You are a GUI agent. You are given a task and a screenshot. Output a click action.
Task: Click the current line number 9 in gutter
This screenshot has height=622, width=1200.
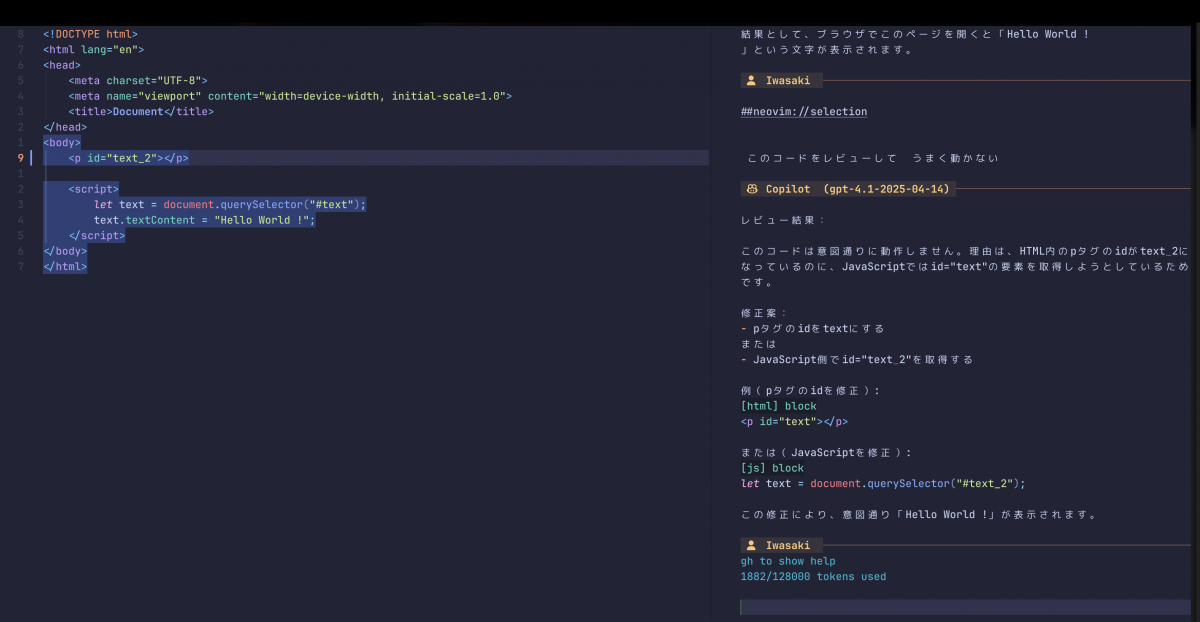(x=21, y=158)
